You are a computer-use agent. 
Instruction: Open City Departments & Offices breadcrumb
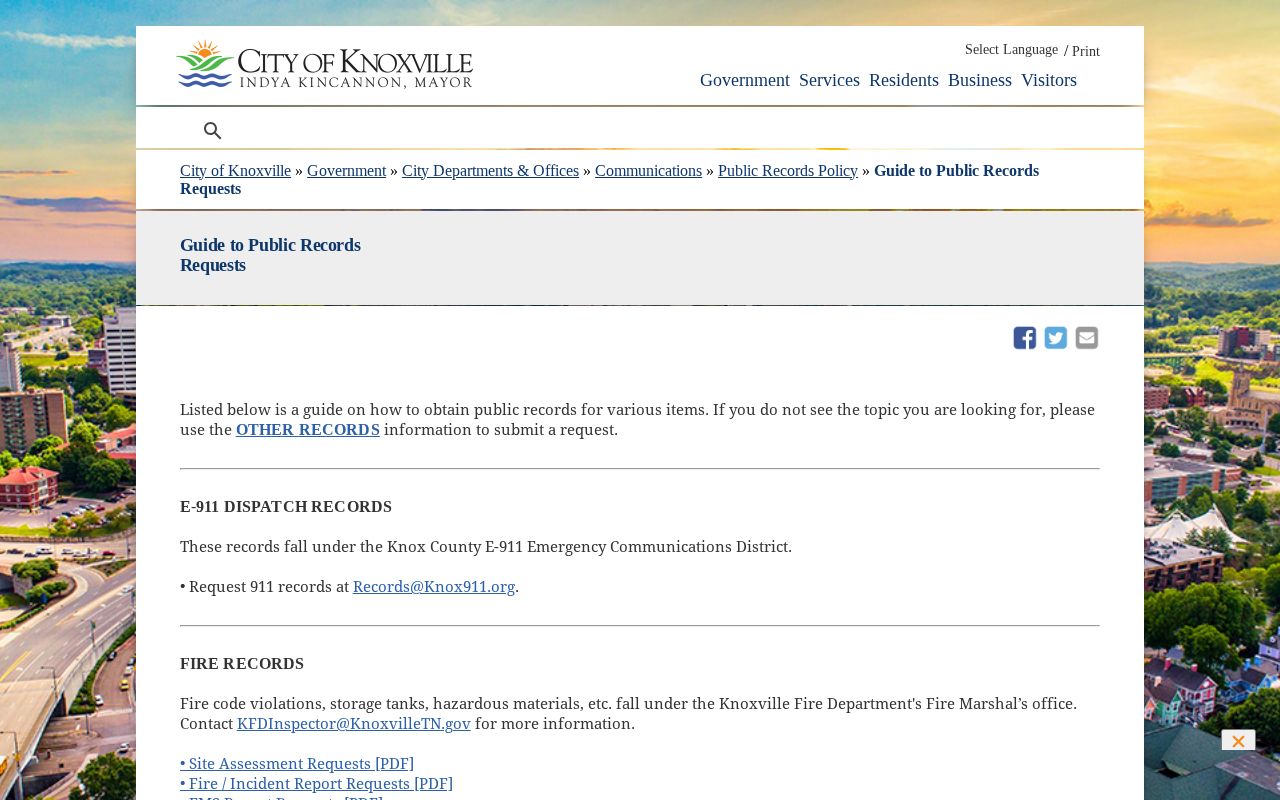490,171
